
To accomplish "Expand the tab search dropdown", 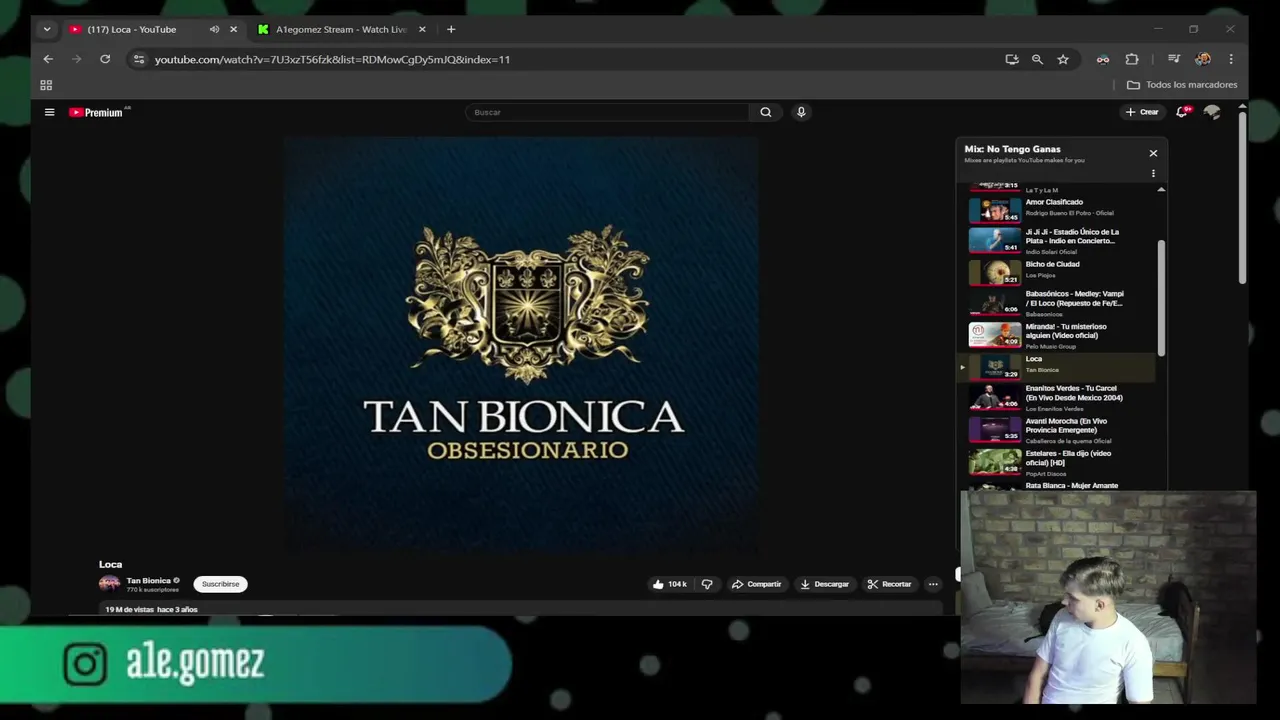I will 46,29.
